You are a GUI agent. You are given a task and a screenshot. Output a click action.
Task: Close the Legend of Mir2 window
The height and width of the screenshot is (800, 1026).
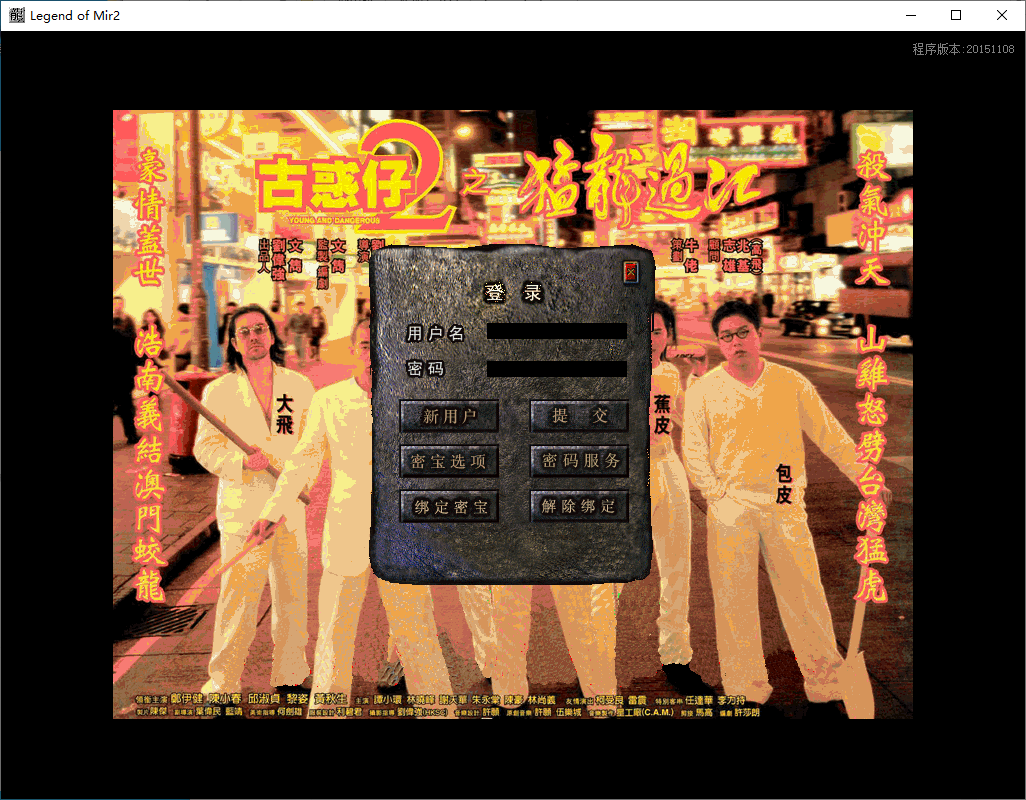(x=1002, y=15)
